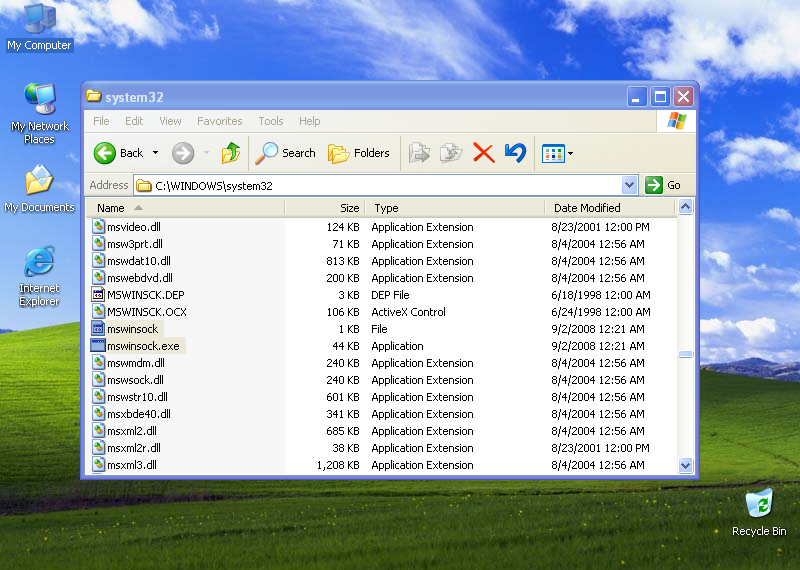Select My Network Places desktop icon
The width and height of the screenshot is (800, 570).
40,98
